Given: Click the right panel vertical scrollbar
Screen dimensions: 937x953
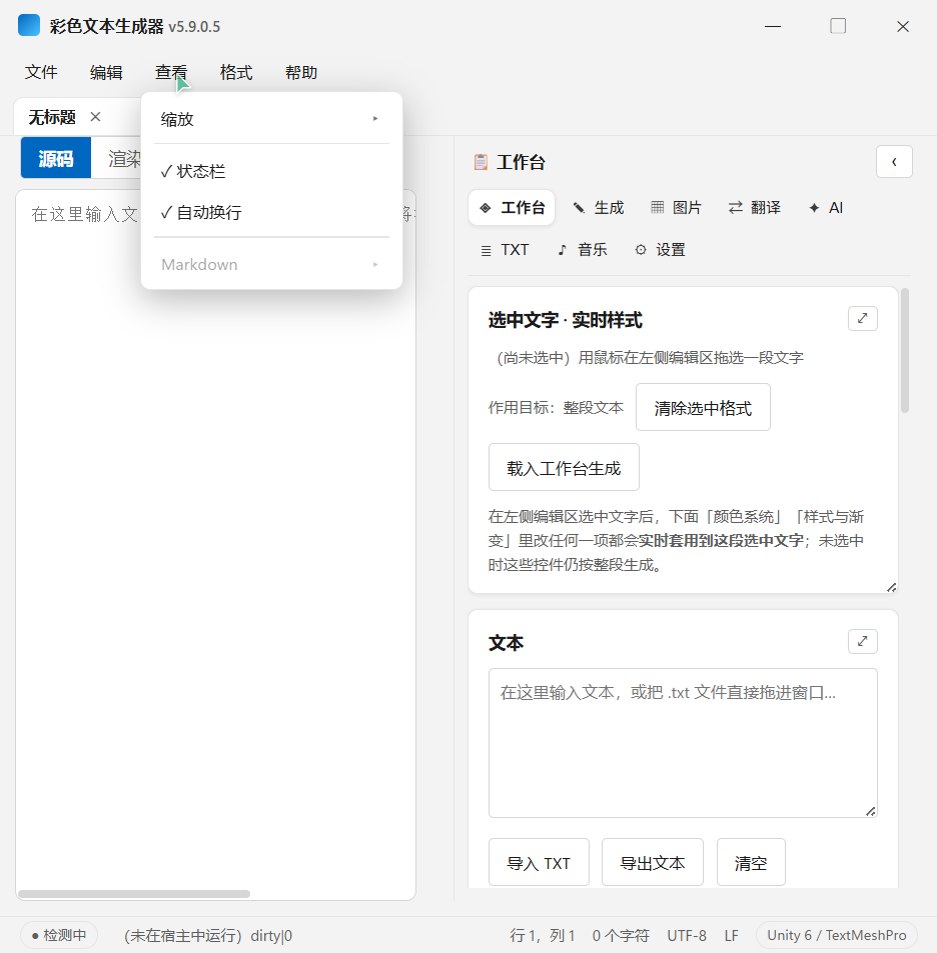Looking at the screenshot, I should click(905, 351).
